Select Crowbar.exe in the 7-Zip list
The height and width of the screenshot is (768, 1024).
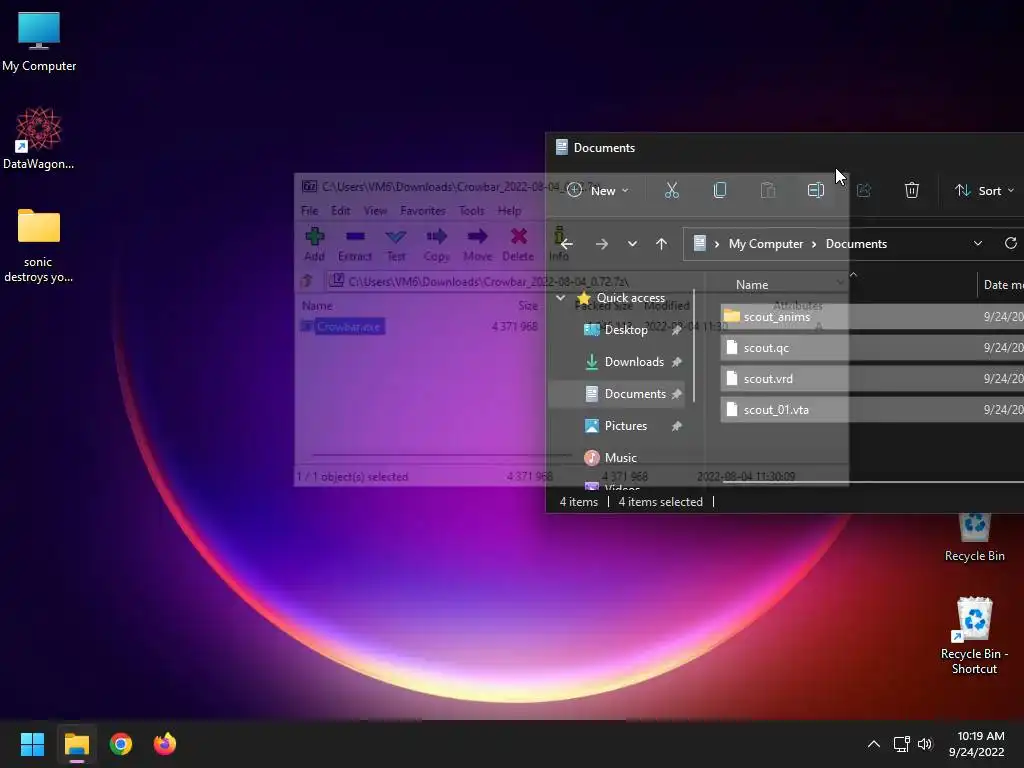tap(349, 327)
